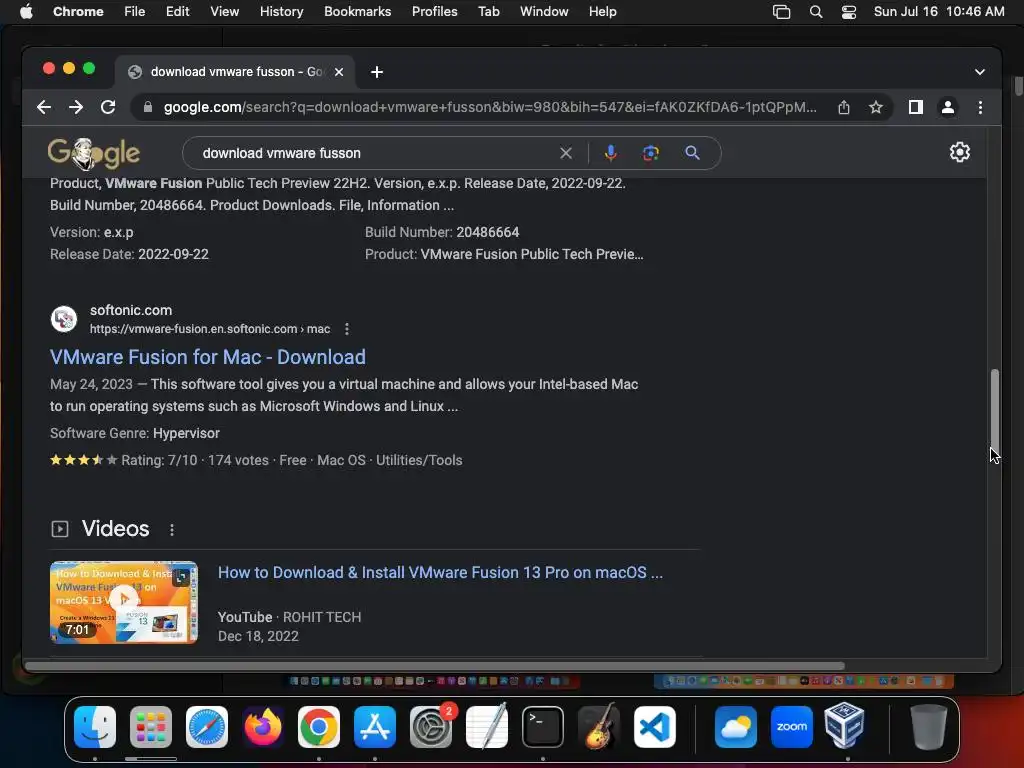Click the date and time in menu bar

939,12
